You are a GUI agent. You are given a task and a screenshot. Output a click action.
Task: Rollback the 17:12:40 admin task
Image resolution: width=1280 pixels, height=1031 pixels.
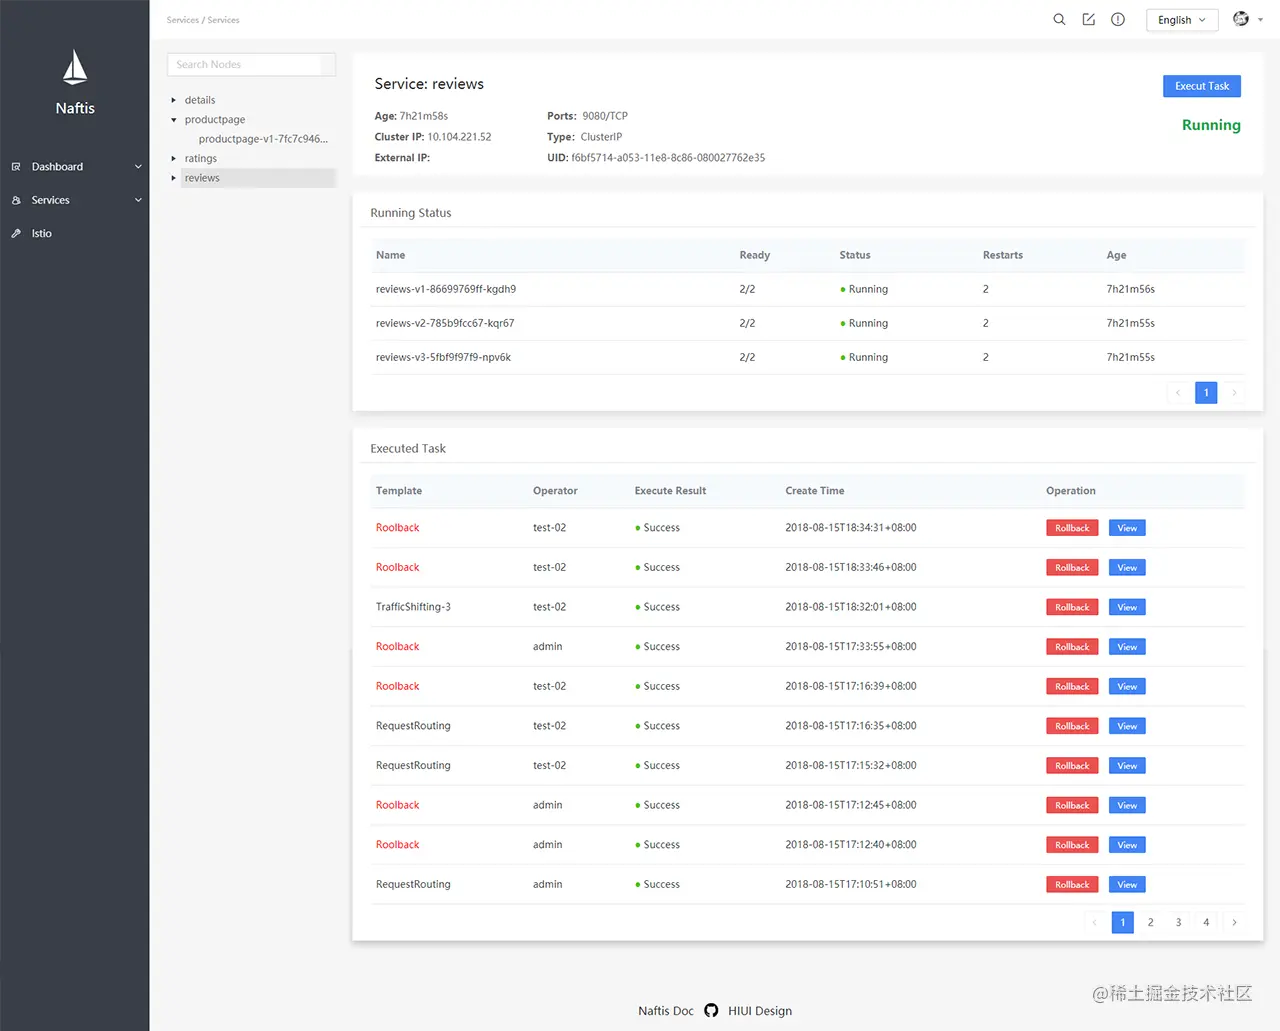tap(1072, 845)
